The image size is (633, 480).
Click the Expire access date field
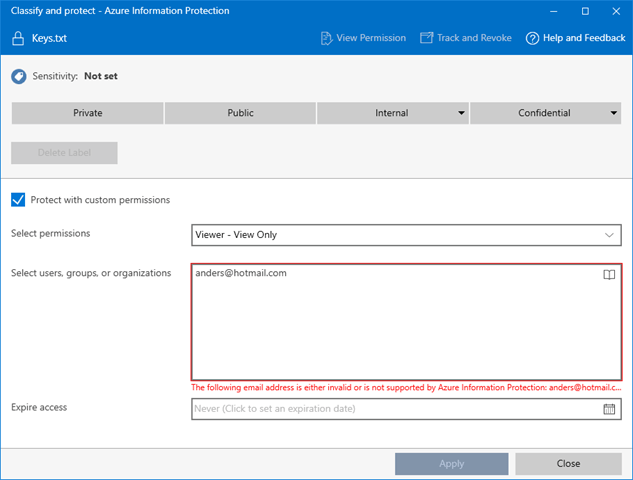click(x=395, y=409)
